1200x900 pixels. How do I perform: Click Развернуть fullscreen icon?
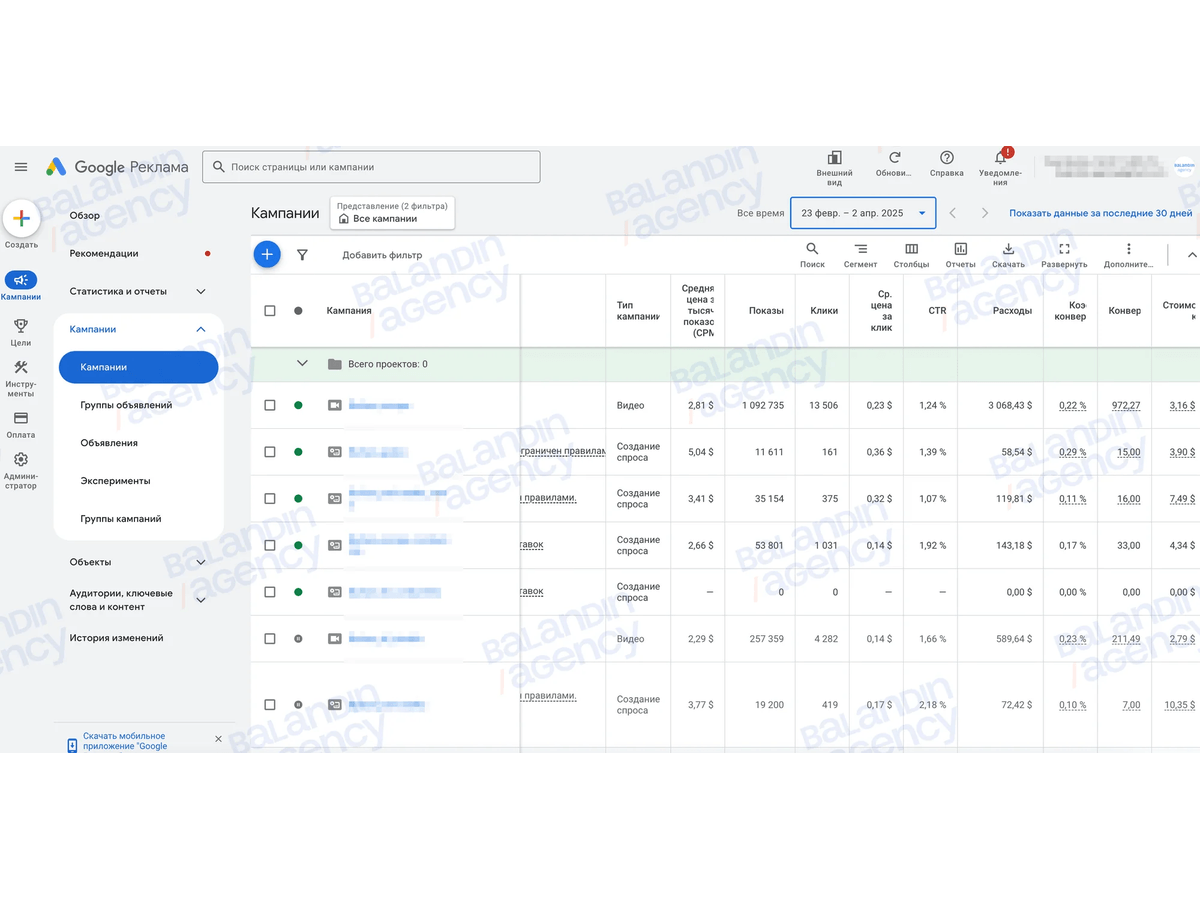tap(1064, 249)
